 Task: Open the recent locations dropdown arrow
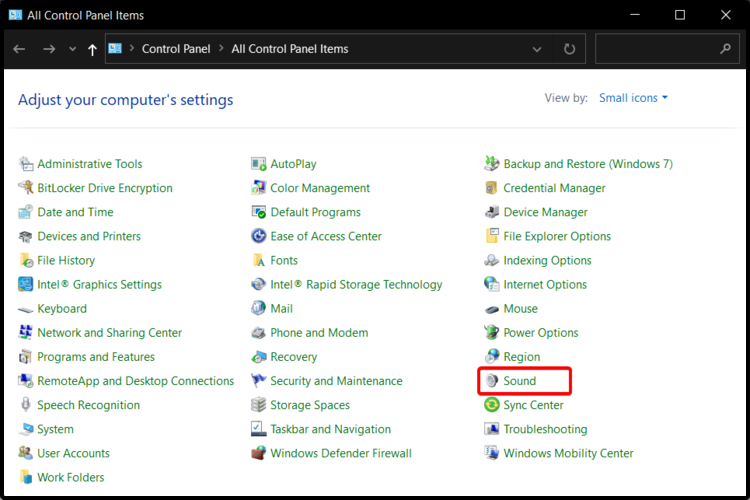pos(72,48)
